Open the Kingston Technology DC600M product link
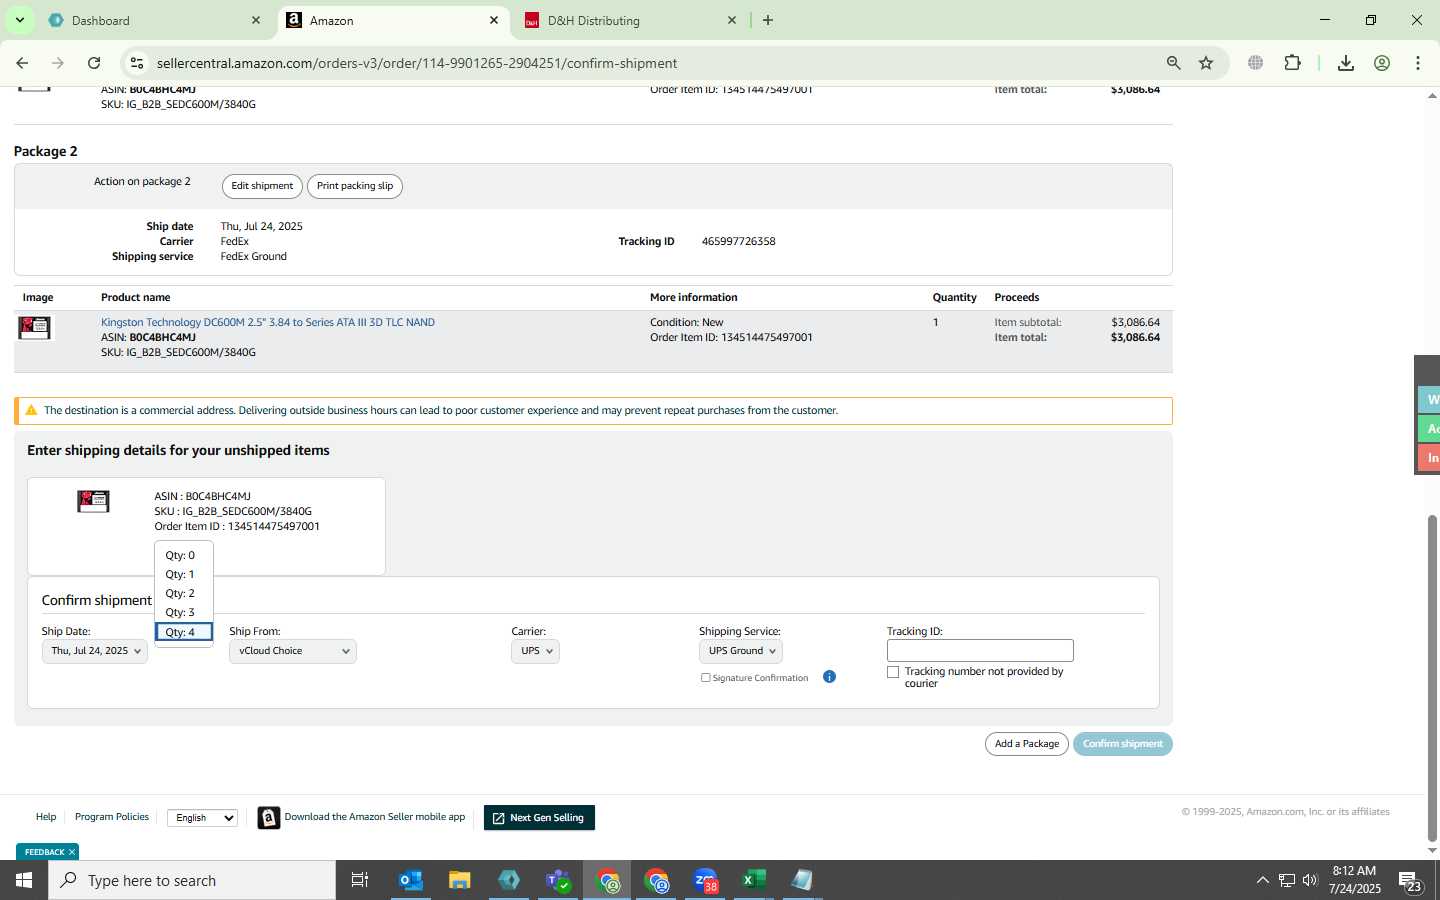The image size is (1440, 900). (268, 322)
